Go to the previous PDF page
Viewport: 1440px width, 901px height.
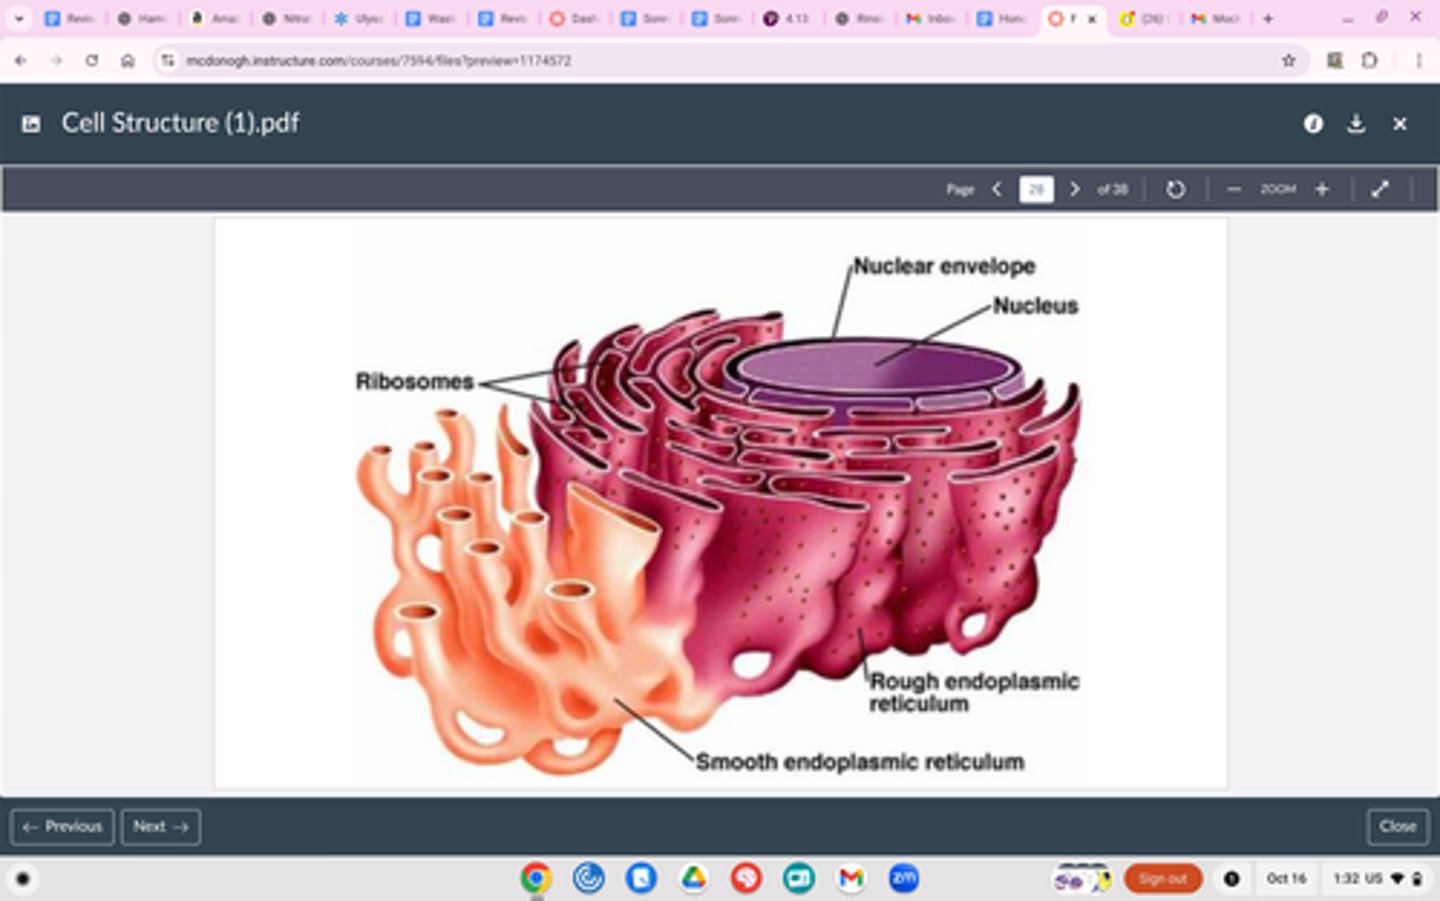point(997,188)
